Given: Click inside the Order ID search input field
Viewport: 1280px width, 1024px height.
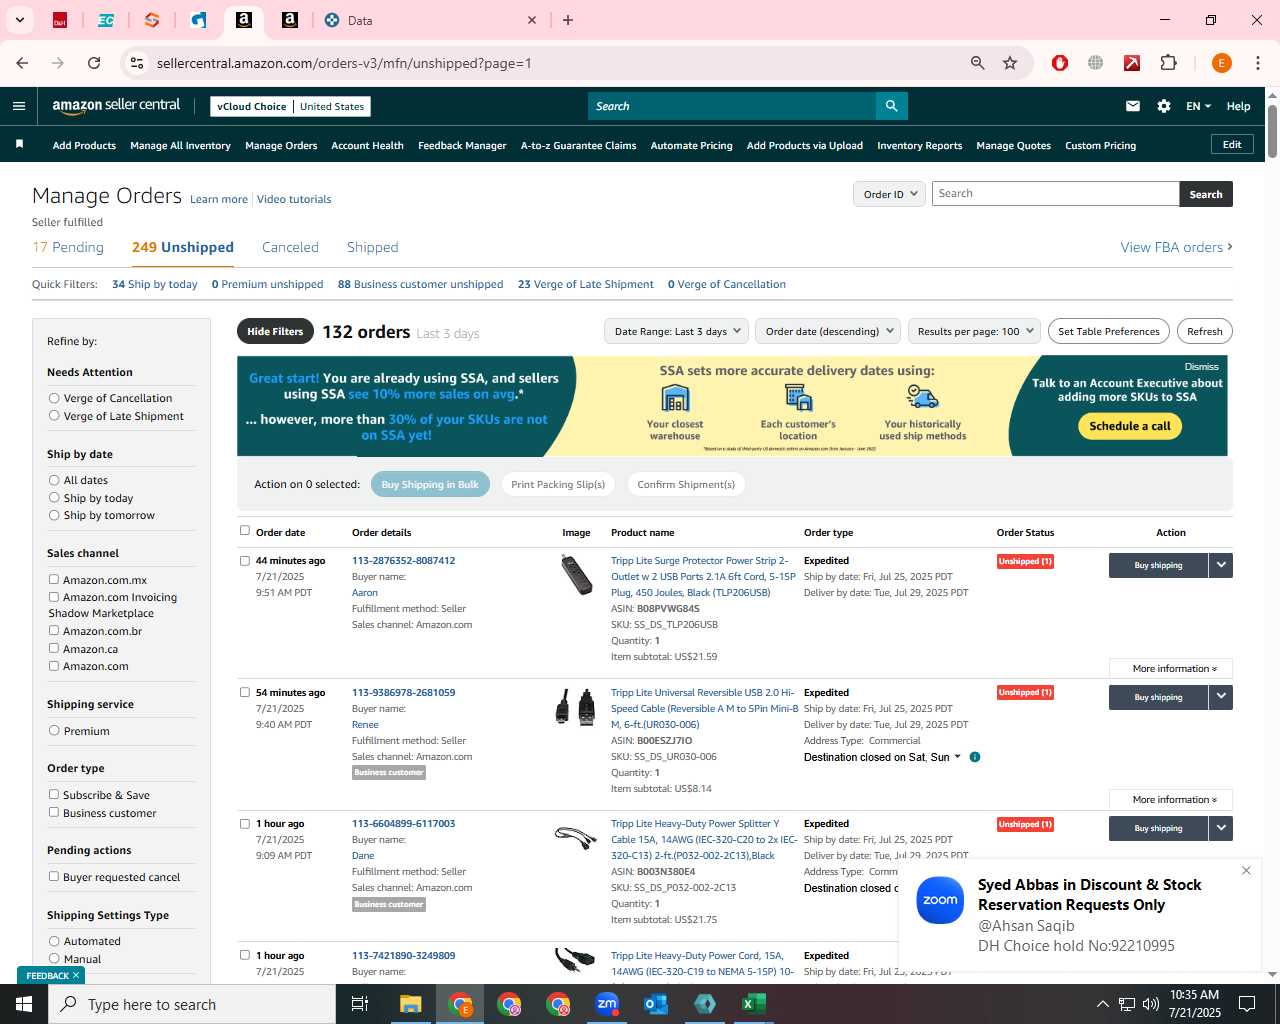Looking at the screenshot, I should (1055, 194).
